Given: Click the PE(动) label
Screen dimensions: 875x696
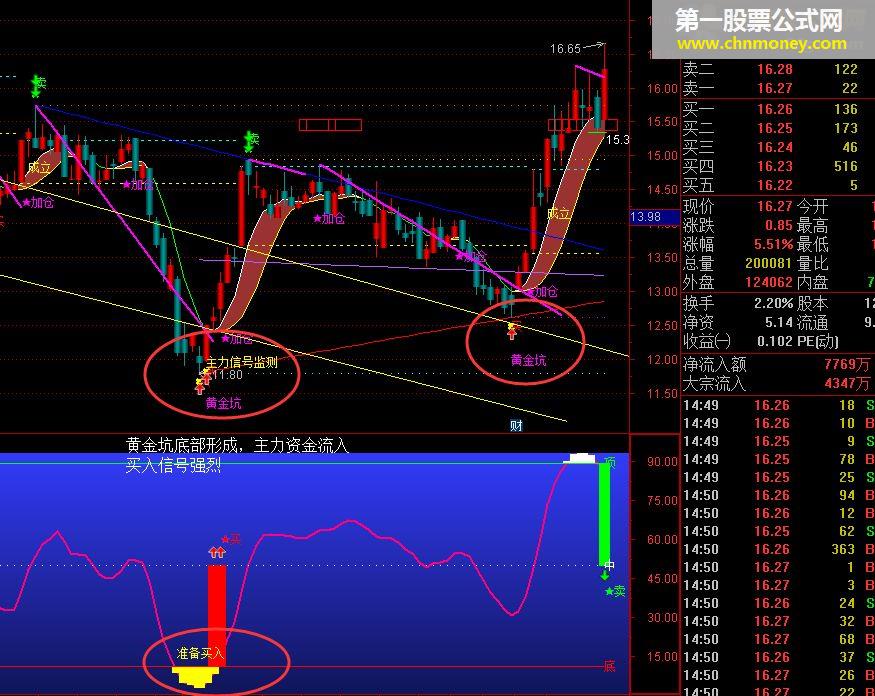Looking at the screenshot, I should (x=818, y=341).
